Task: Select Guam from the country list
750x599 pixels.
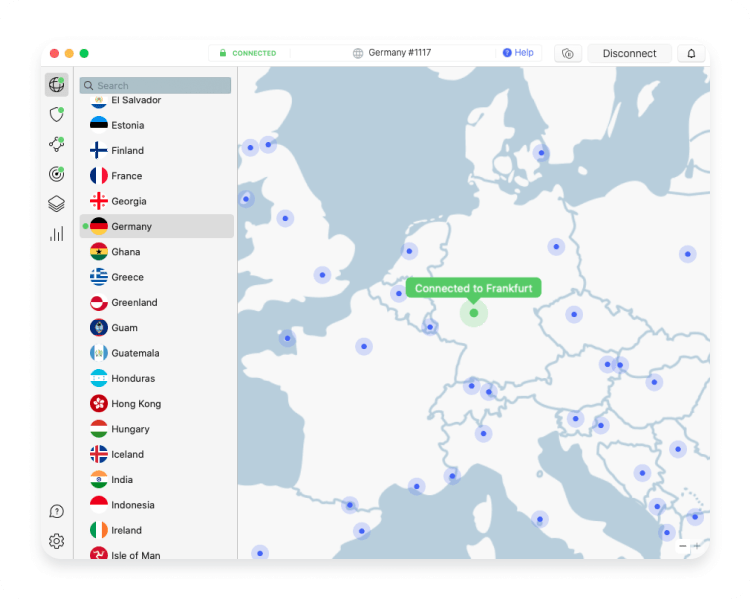Action: pos(157,328)
